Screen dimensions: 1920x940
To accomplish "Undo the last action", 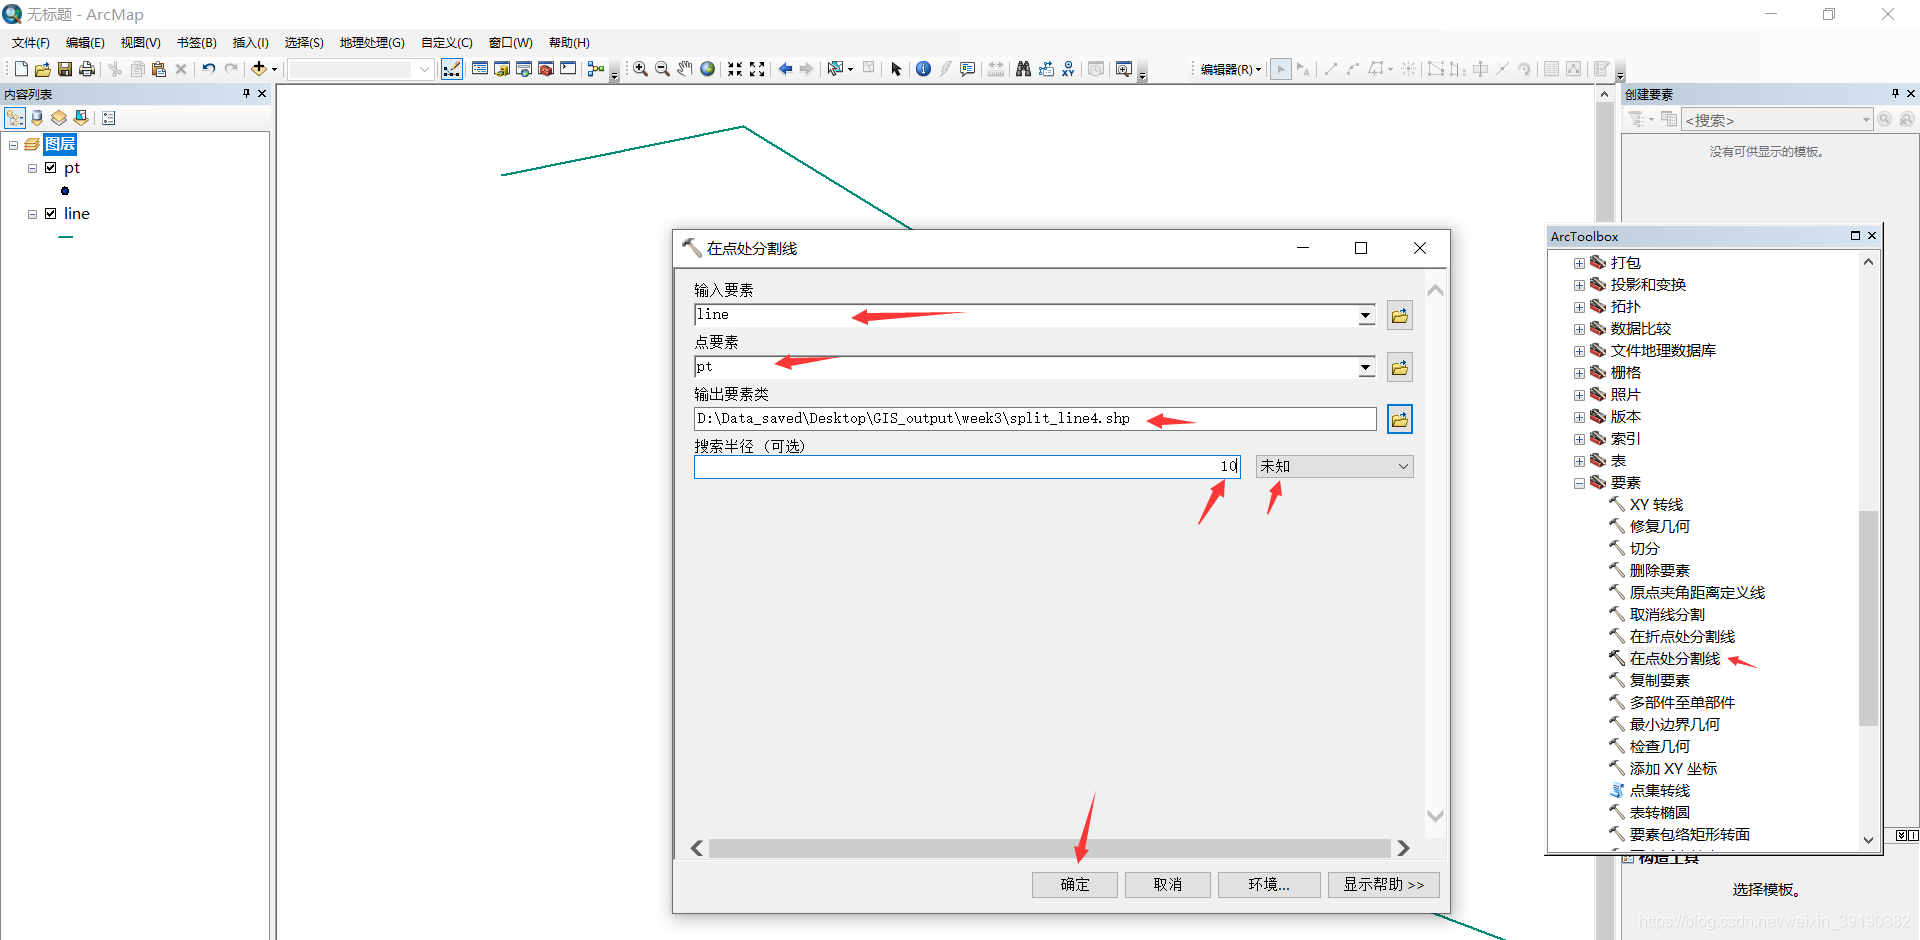I will (x=208, y=69).
